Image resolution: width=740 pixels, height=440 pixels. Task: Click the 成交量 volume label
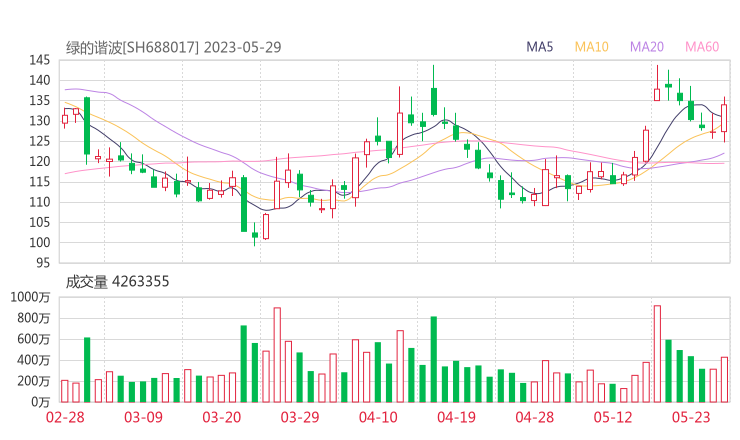(86, 282)
